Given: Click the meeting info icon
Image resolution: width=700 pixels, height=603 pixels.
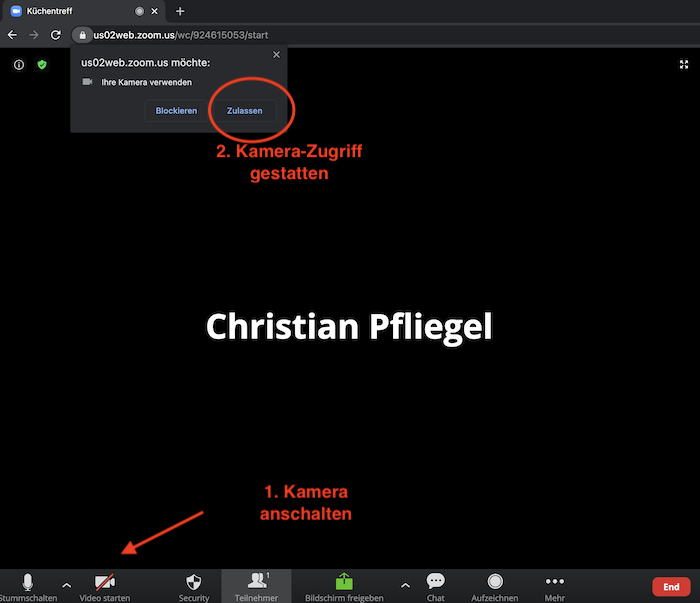Looking at the screenshot, I should coord(19,65).
